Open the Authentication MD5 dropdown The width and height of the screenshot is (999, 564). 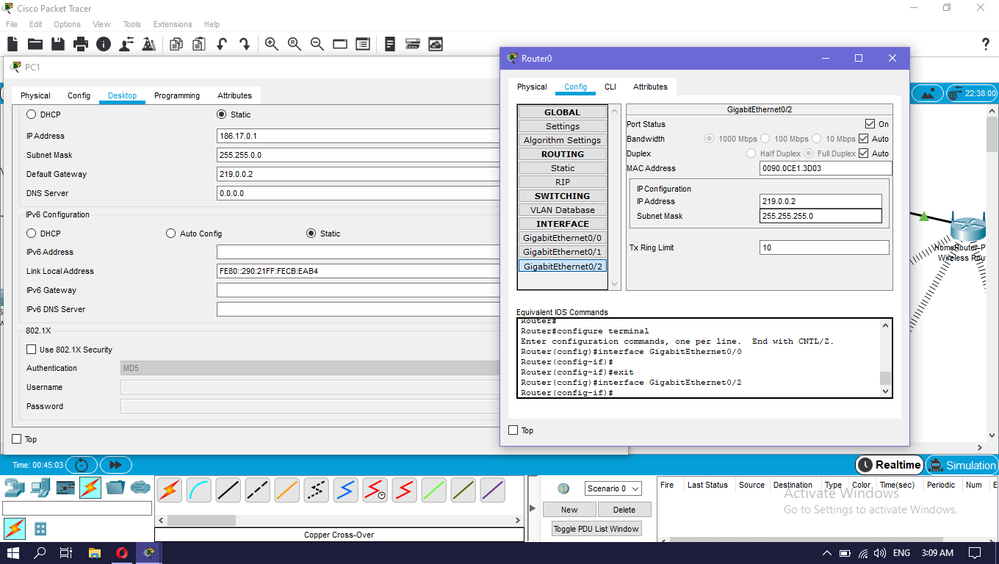tap(310, 368)
